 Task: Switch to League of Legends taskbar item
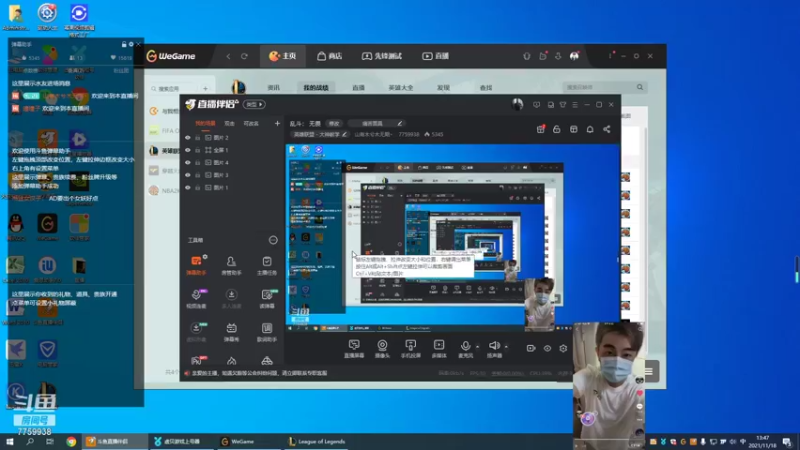point(317,442)
